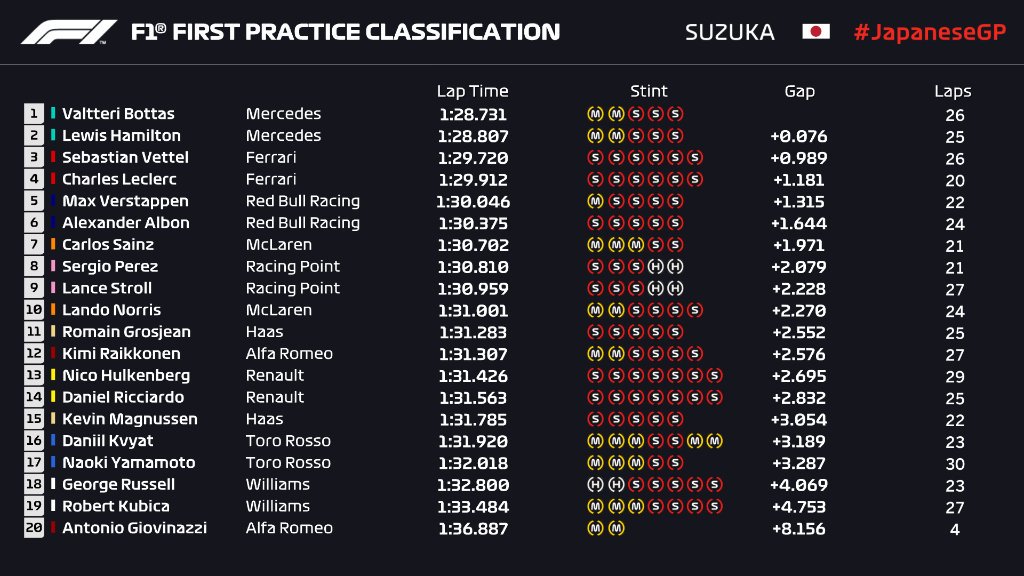Click the F1 logo
The image size is (1024, 576).
(x=70, y=32)
